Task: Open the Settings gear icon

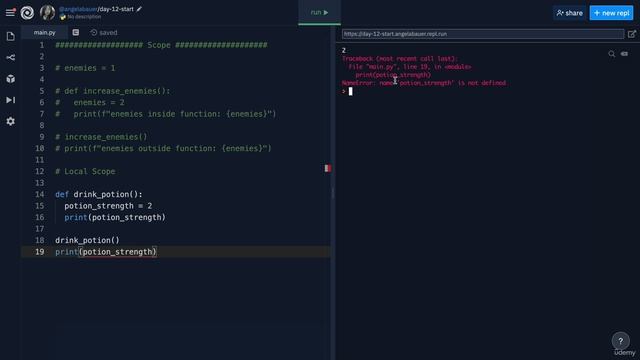Action: pos(11,121)
